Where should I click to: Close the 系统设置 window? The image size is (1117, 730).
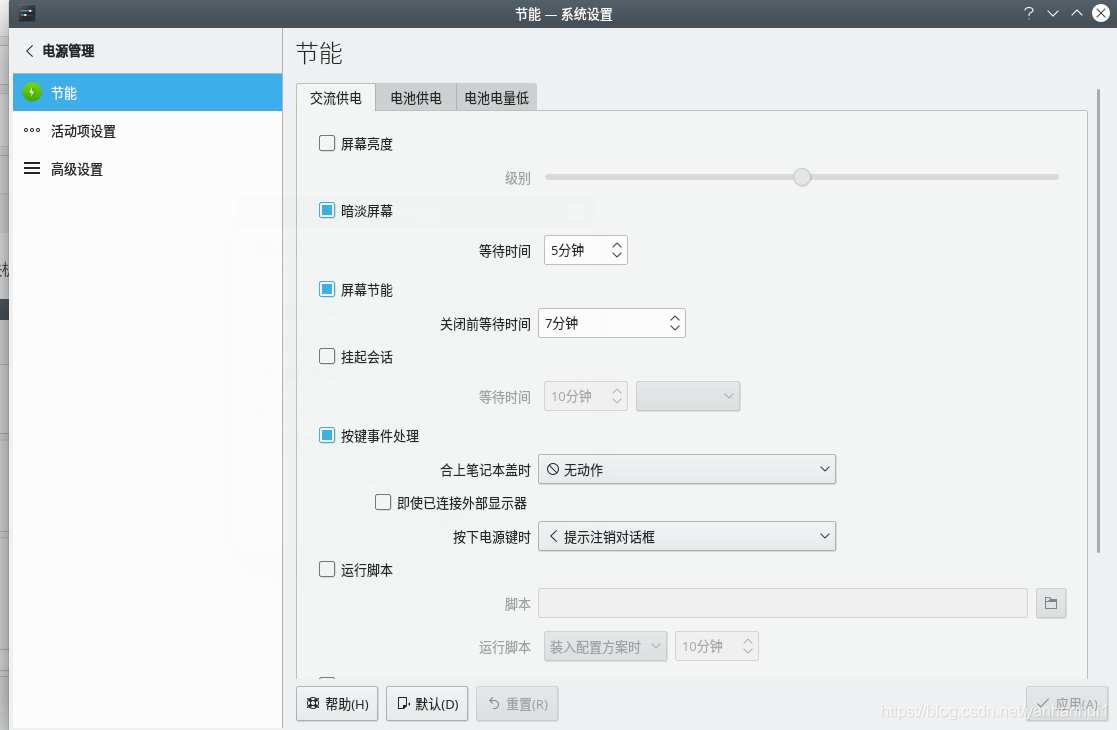coord(1101,14)
